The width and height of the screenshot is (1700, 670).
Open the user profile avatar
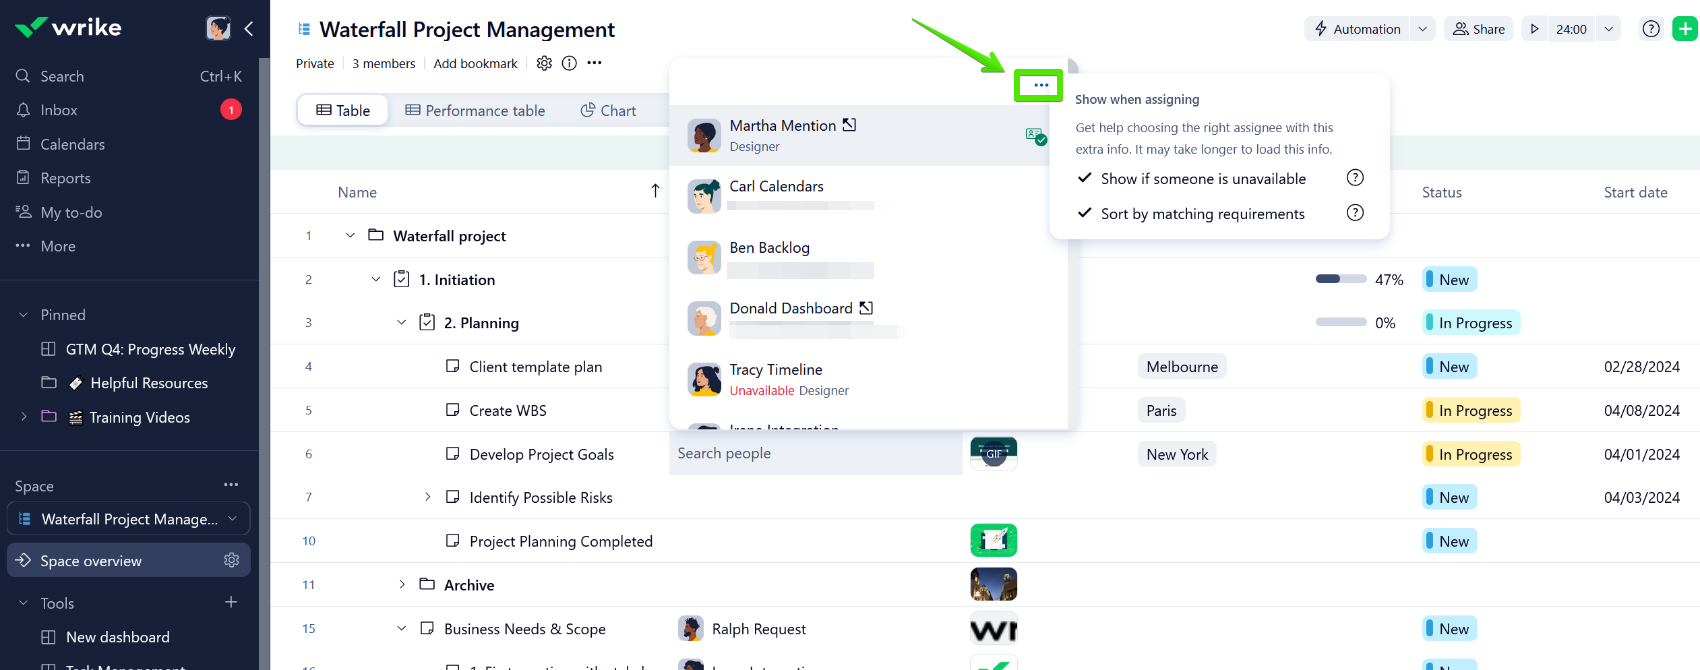pos(218,28)
